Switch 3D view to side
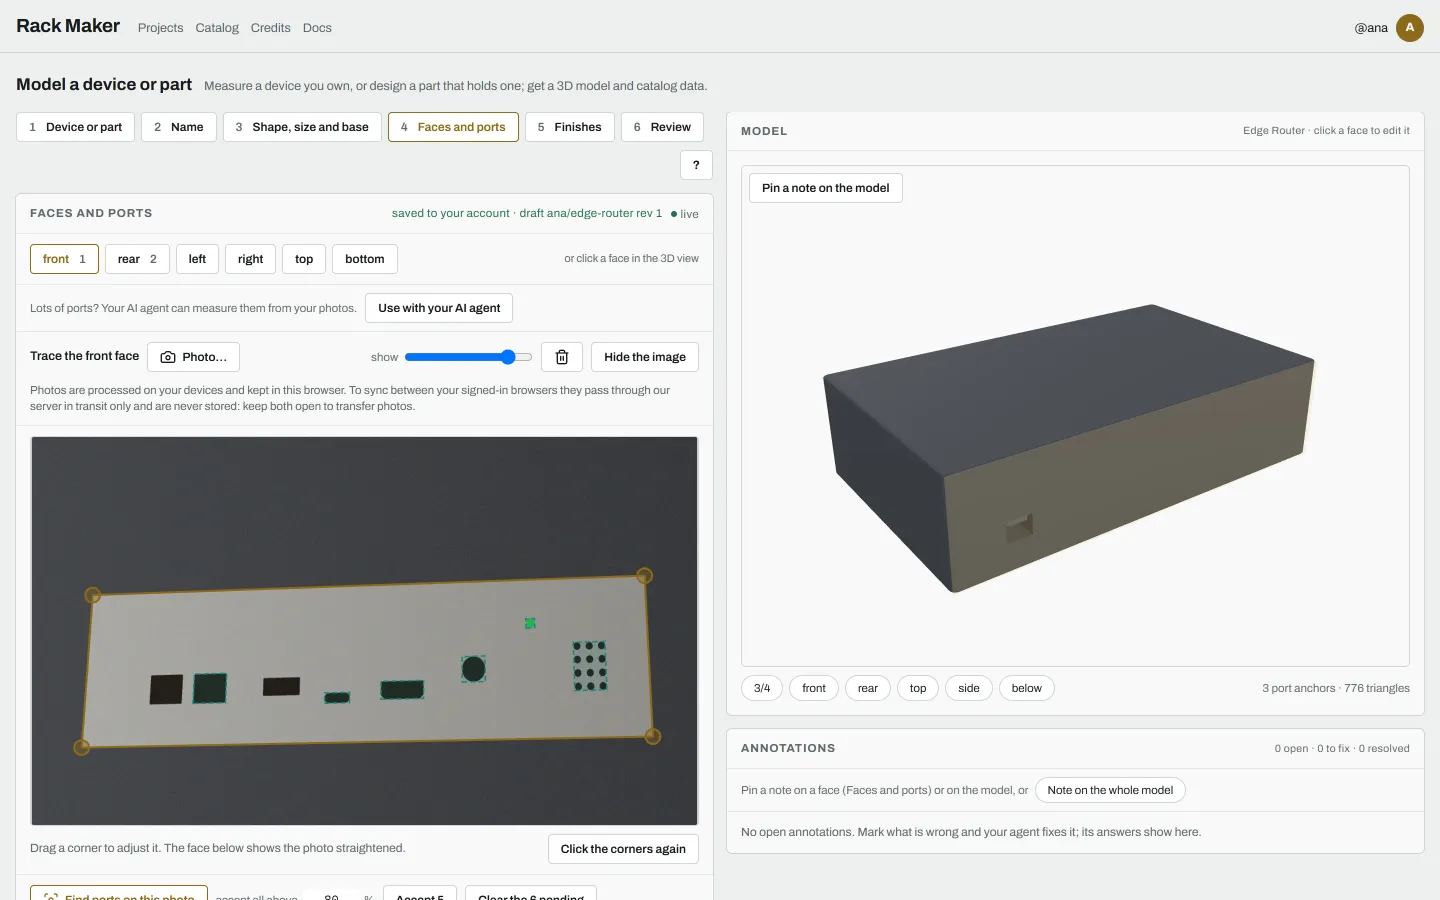Viewport: 1440px width, 900px height. (969, 688)
